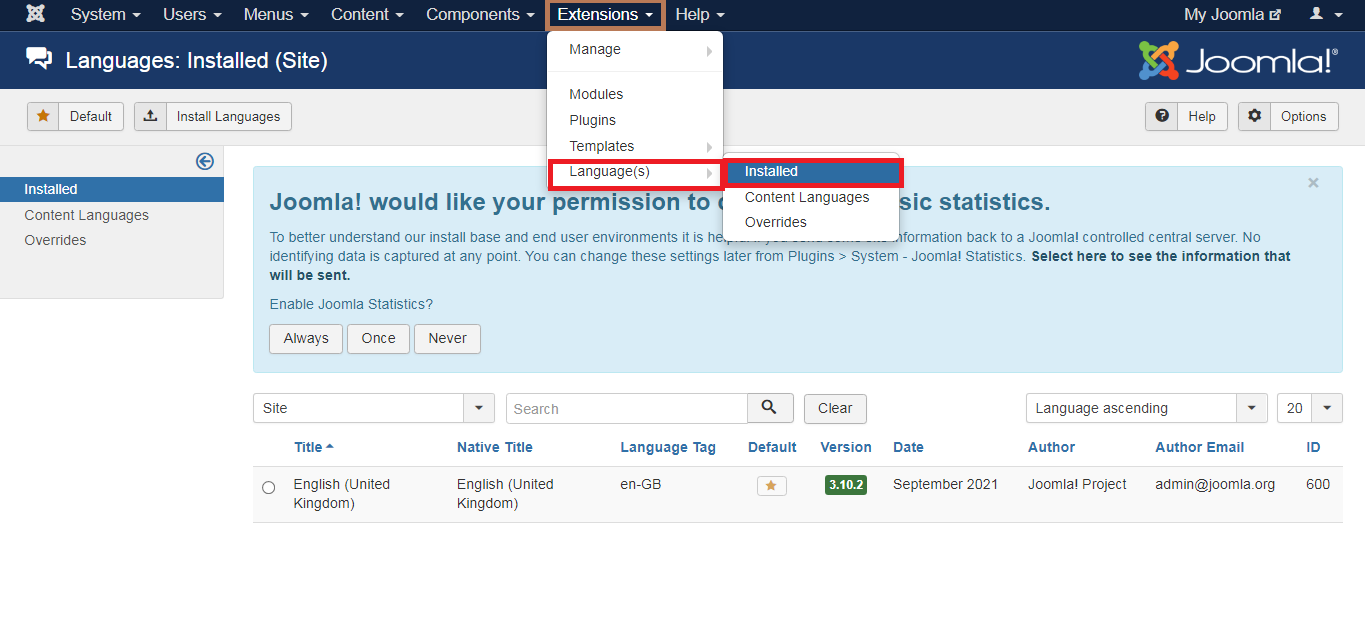Select Installed in the sidebar
The height and width of the screenshot is (619, 1365).
(112, 189)
